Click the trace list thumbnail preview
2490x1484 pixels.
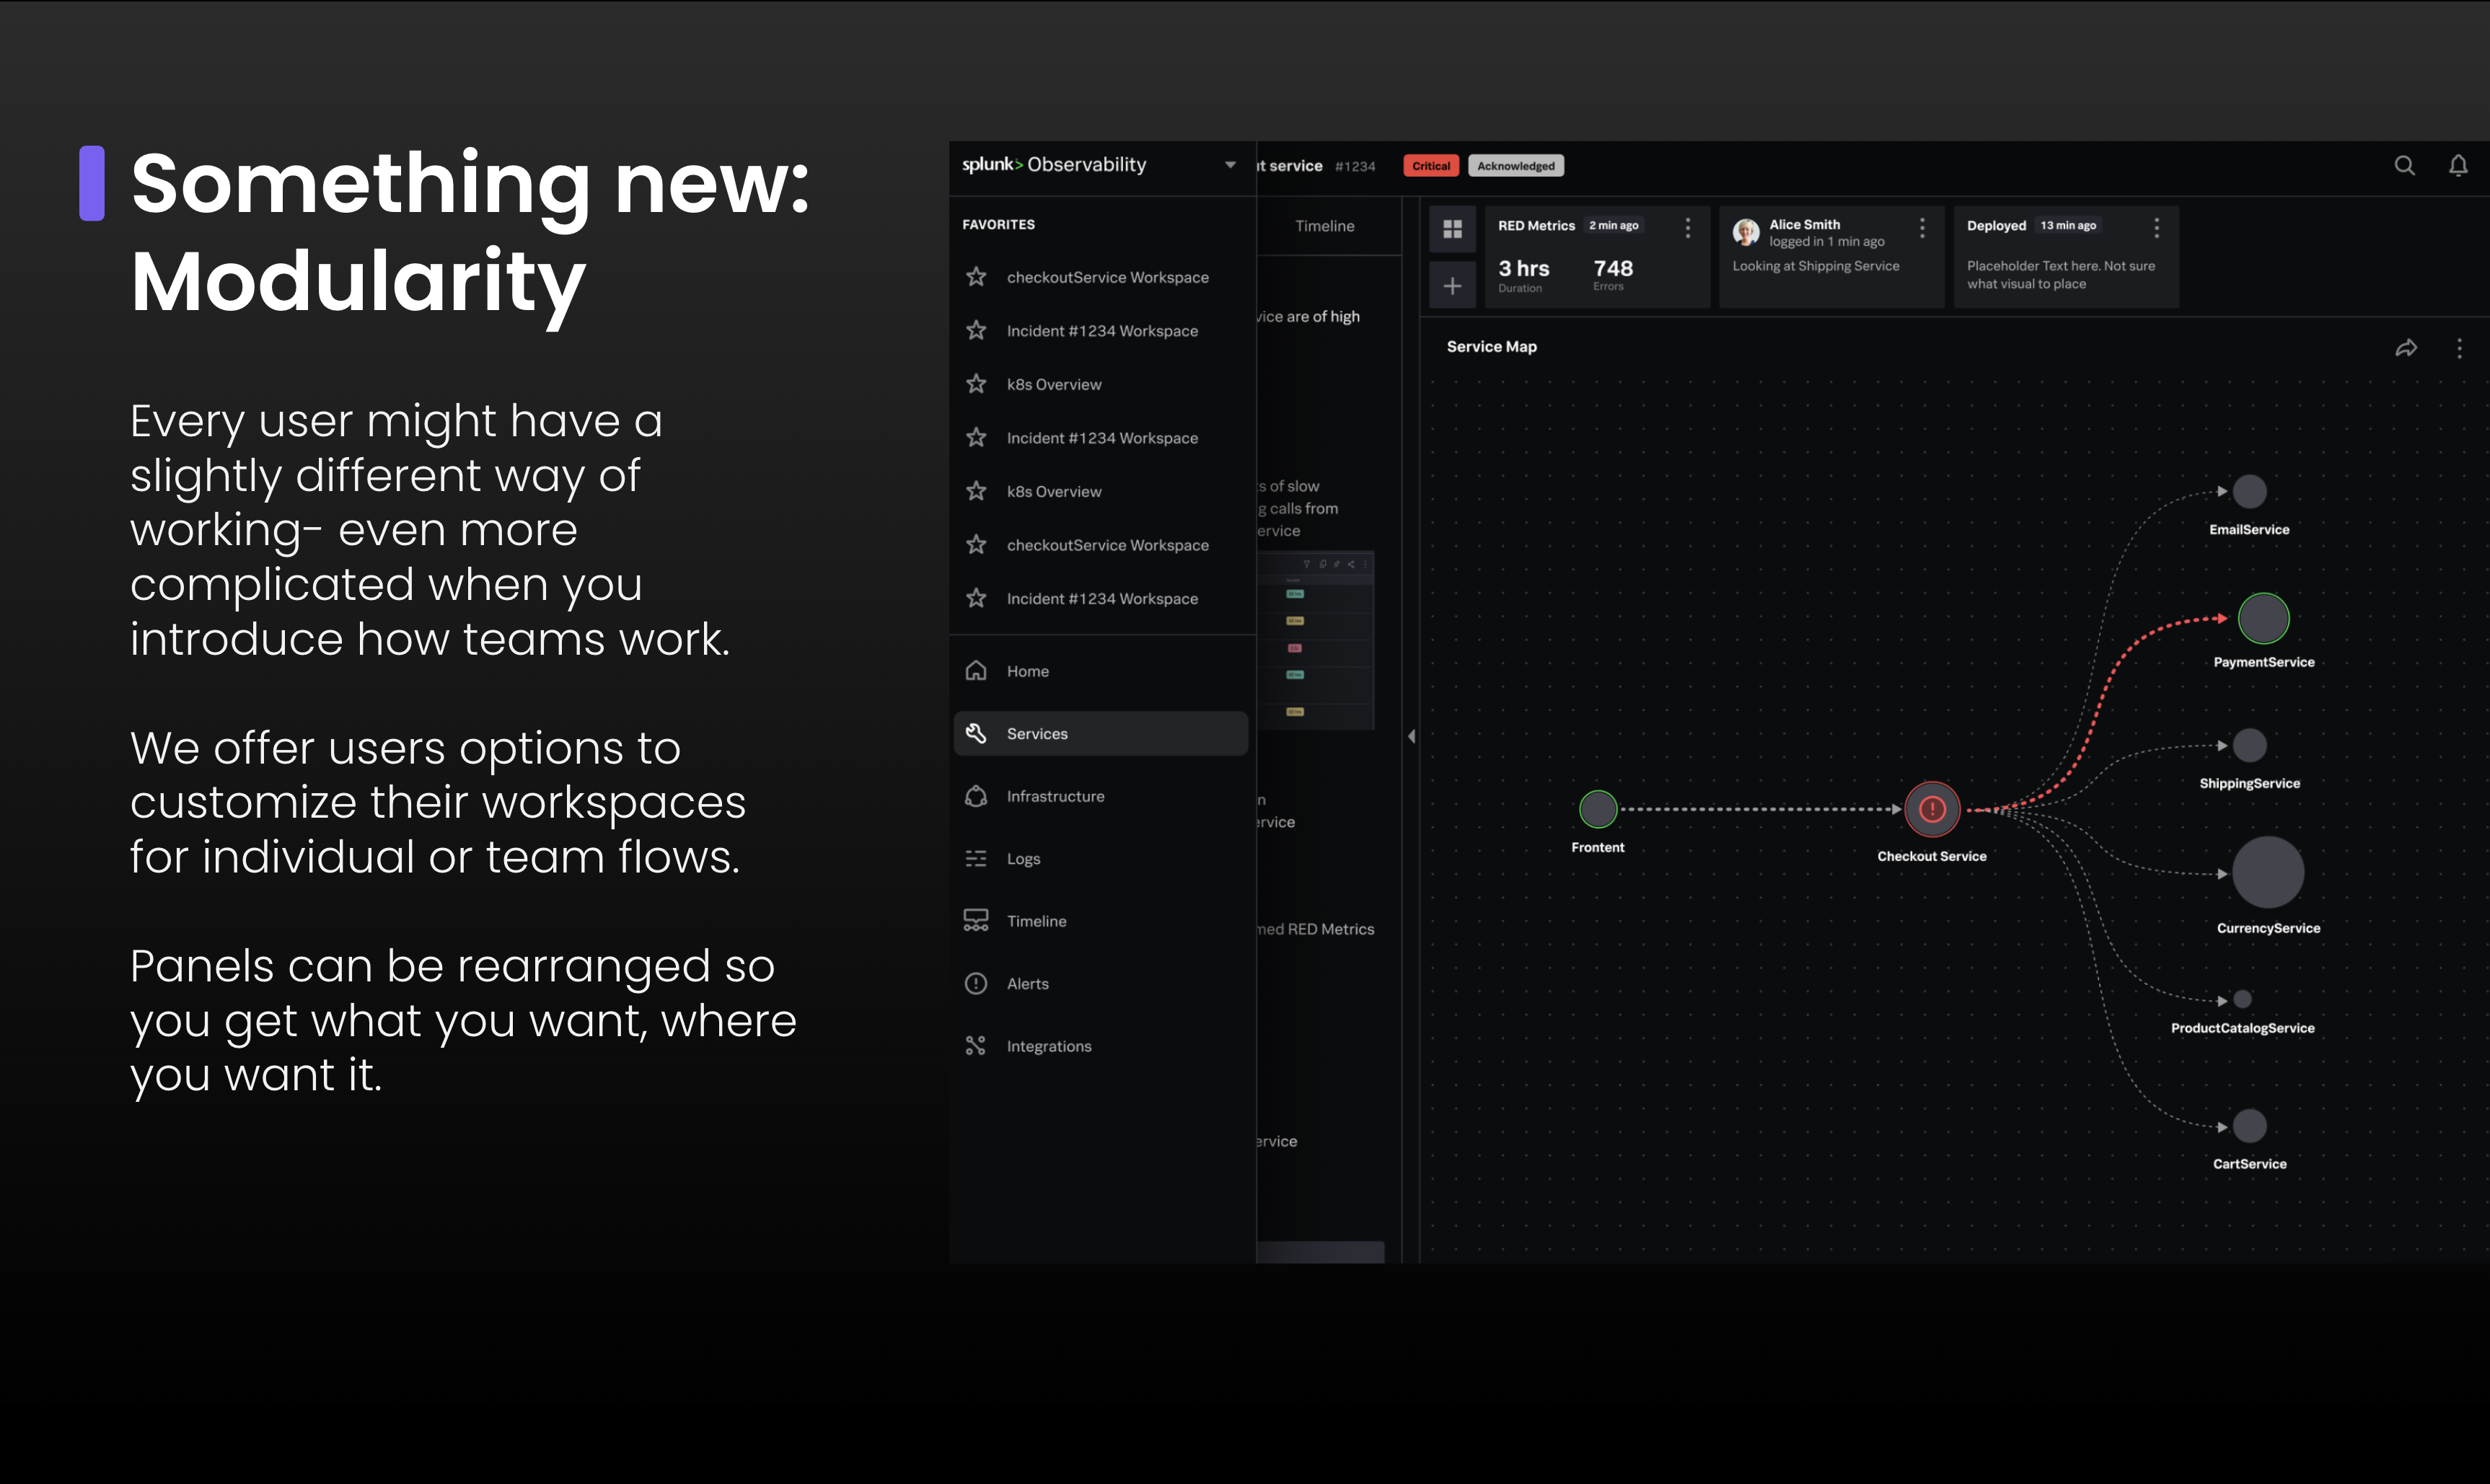click(1315, 640)
